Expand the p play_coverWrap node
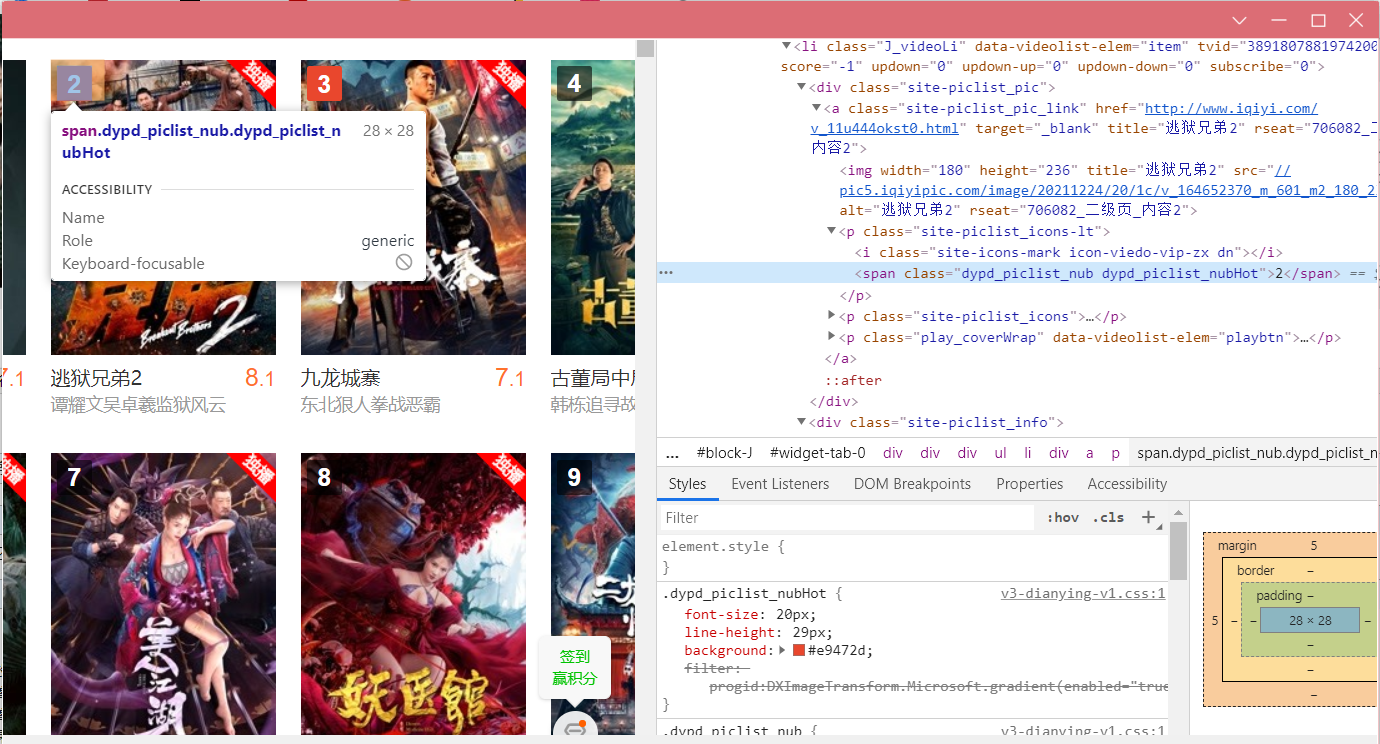The image size is (1380, 744). click(x=832, y=337)
